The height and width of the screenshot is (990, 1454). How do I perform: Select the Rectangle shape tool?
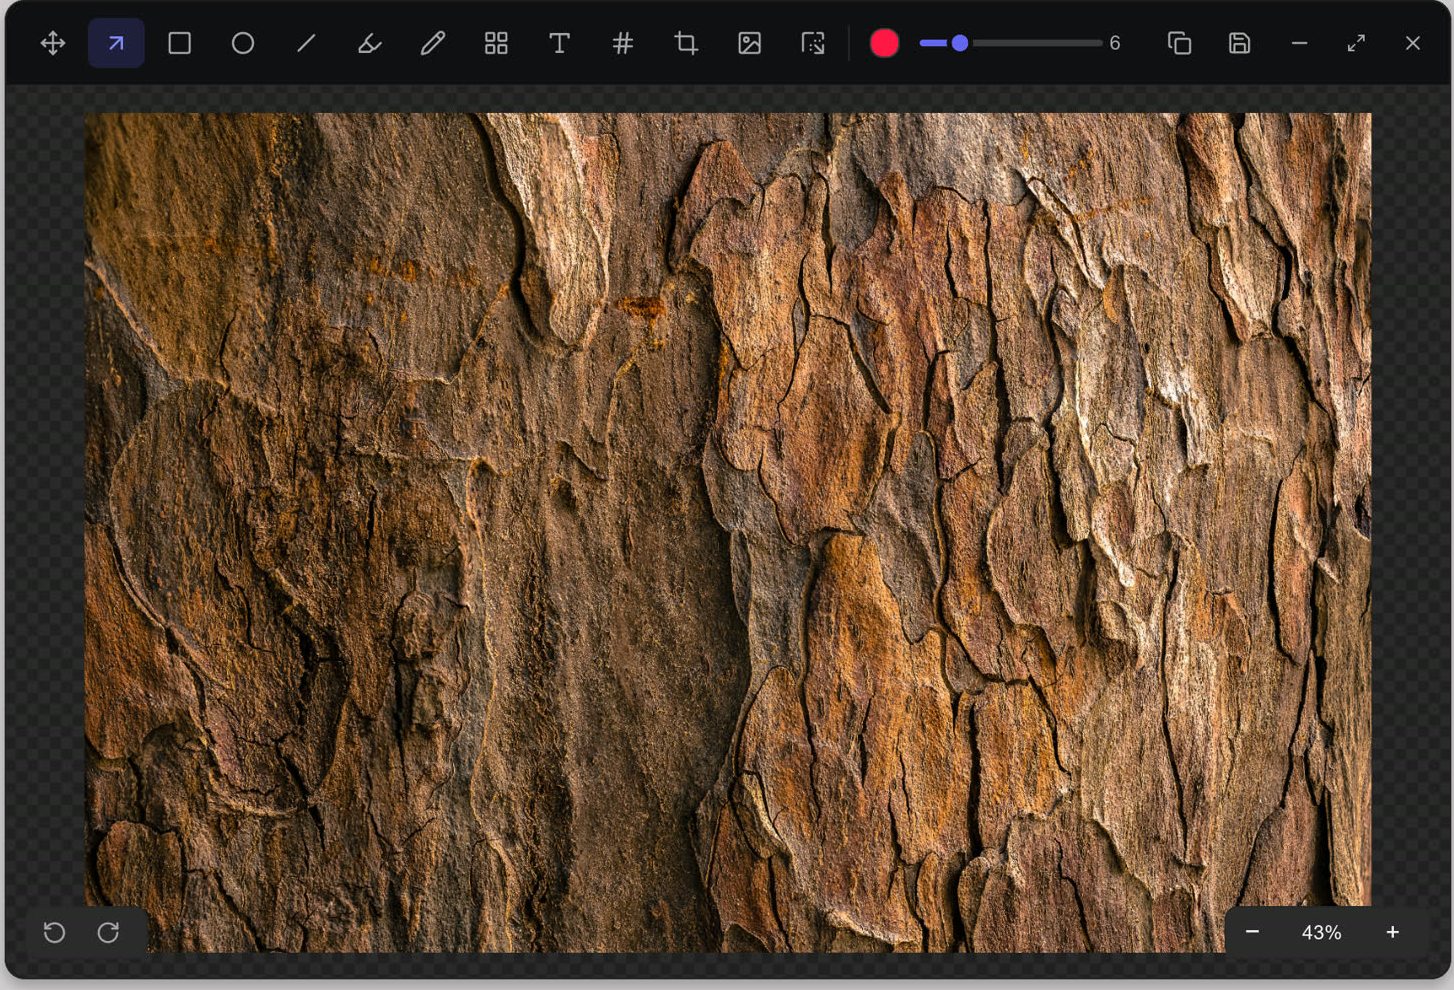(x=180, y=43)
